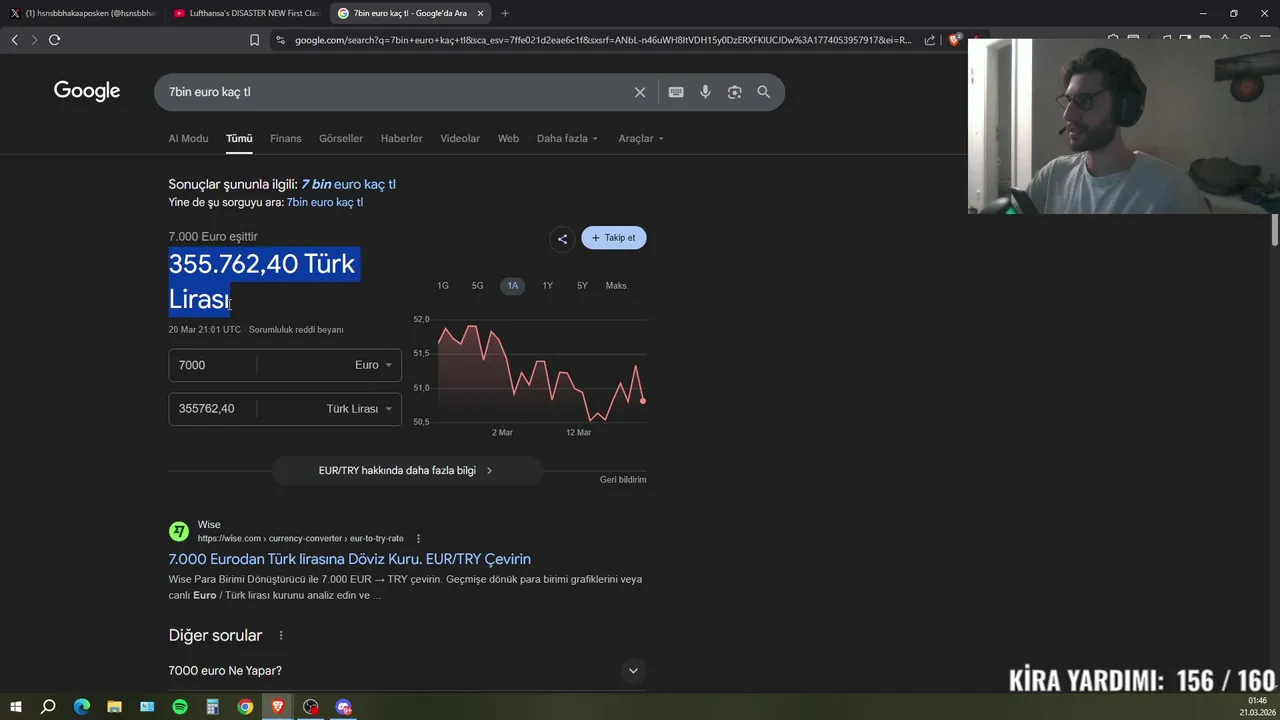1280x720 pixels.
Task: Open Google Lens image search icon
Action: pos(735,92)
